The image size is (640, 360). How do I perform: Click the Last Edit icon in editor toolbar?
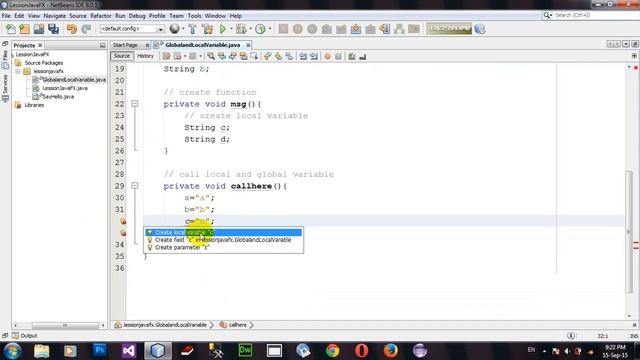[166, 56]
